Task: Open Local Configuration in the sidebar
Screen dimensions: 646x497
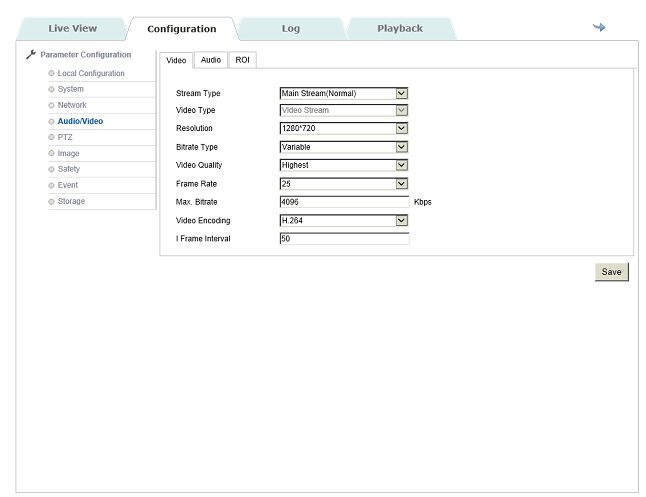Action: [x=91, y=74]
